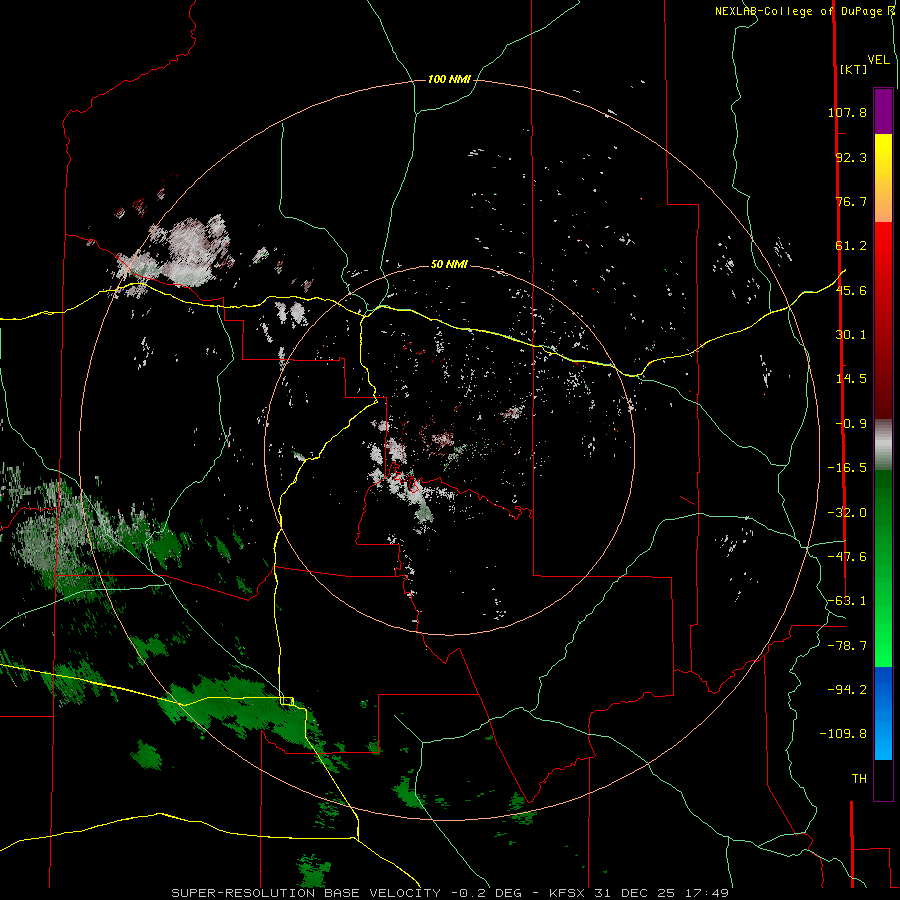Image resolution: width=900 pixels, height=900 pixels.
Task: Click the gray segment of the color bar
Action: click(x=883, y=445)
